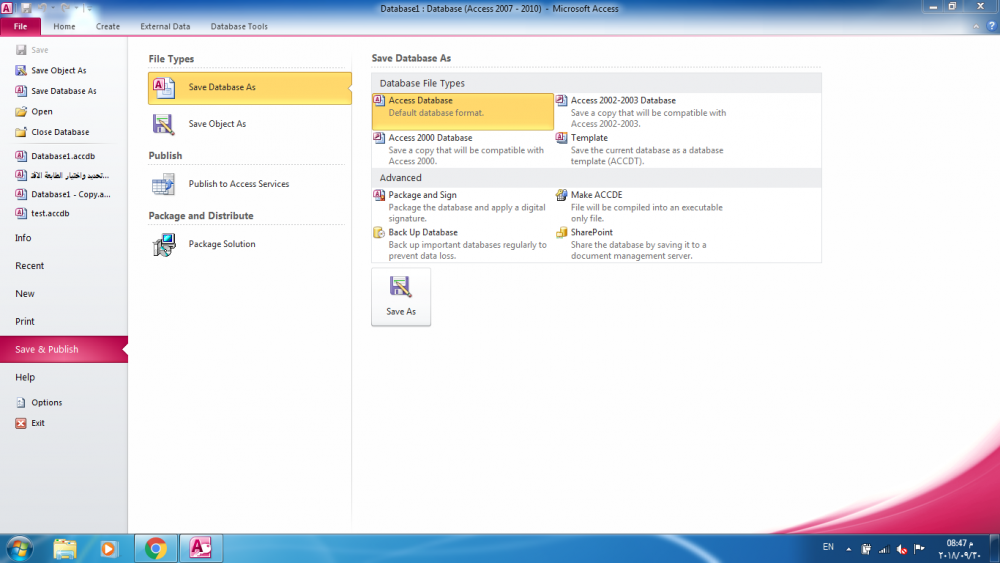Open the Quick Access toolbar customize arrow
The height and width of the screenshot is (563, 1000).
tap(89, 8)
